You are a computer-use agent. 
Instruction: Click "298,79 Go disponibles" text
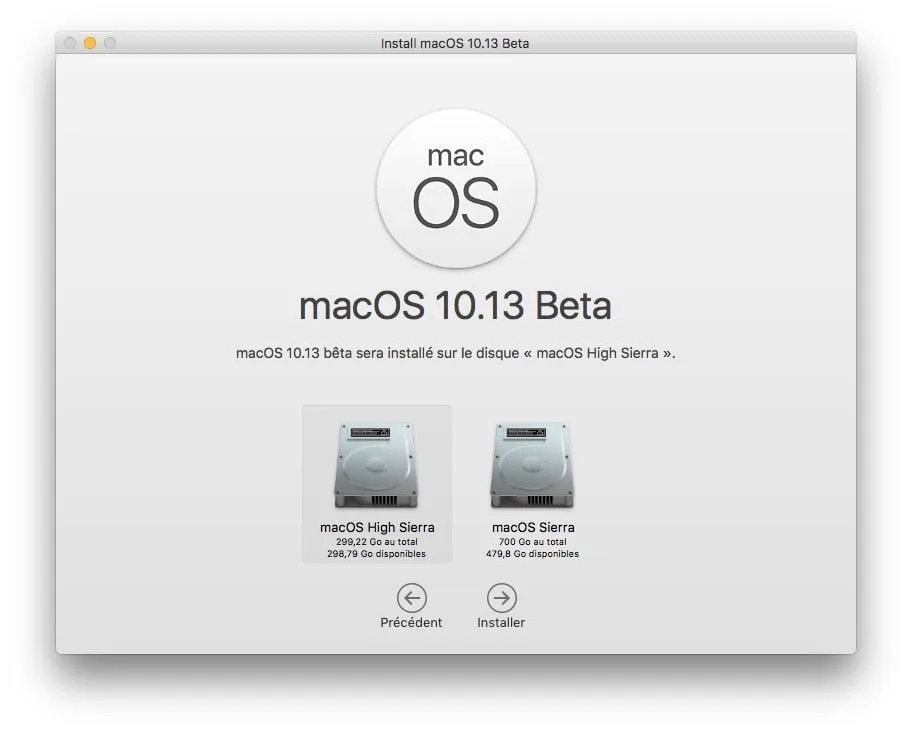click(x=376, y=554)
